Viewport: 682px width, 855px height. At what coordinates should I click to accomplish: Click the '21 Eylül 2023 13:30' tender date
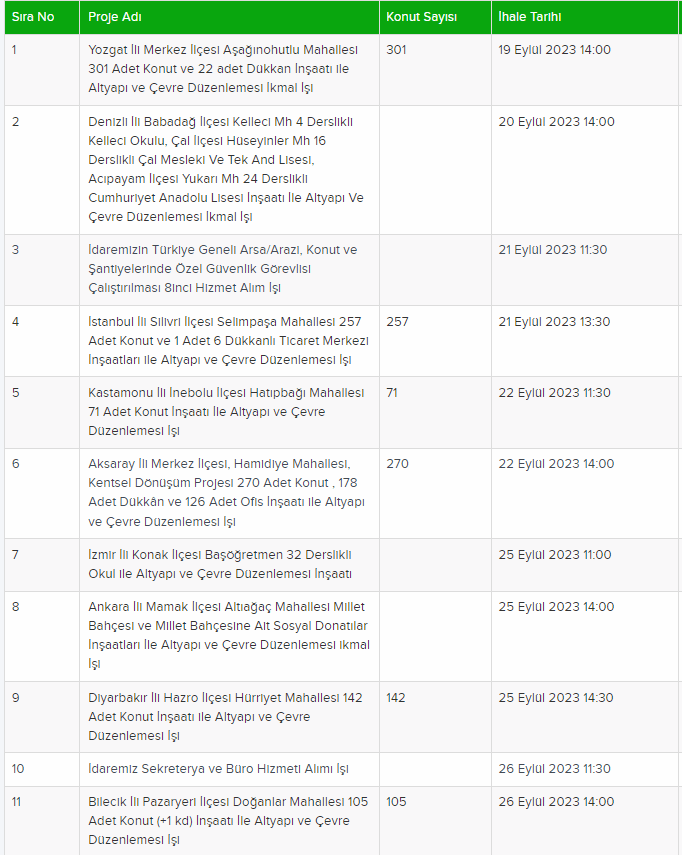pyautogui.click(x=554, y=322)
